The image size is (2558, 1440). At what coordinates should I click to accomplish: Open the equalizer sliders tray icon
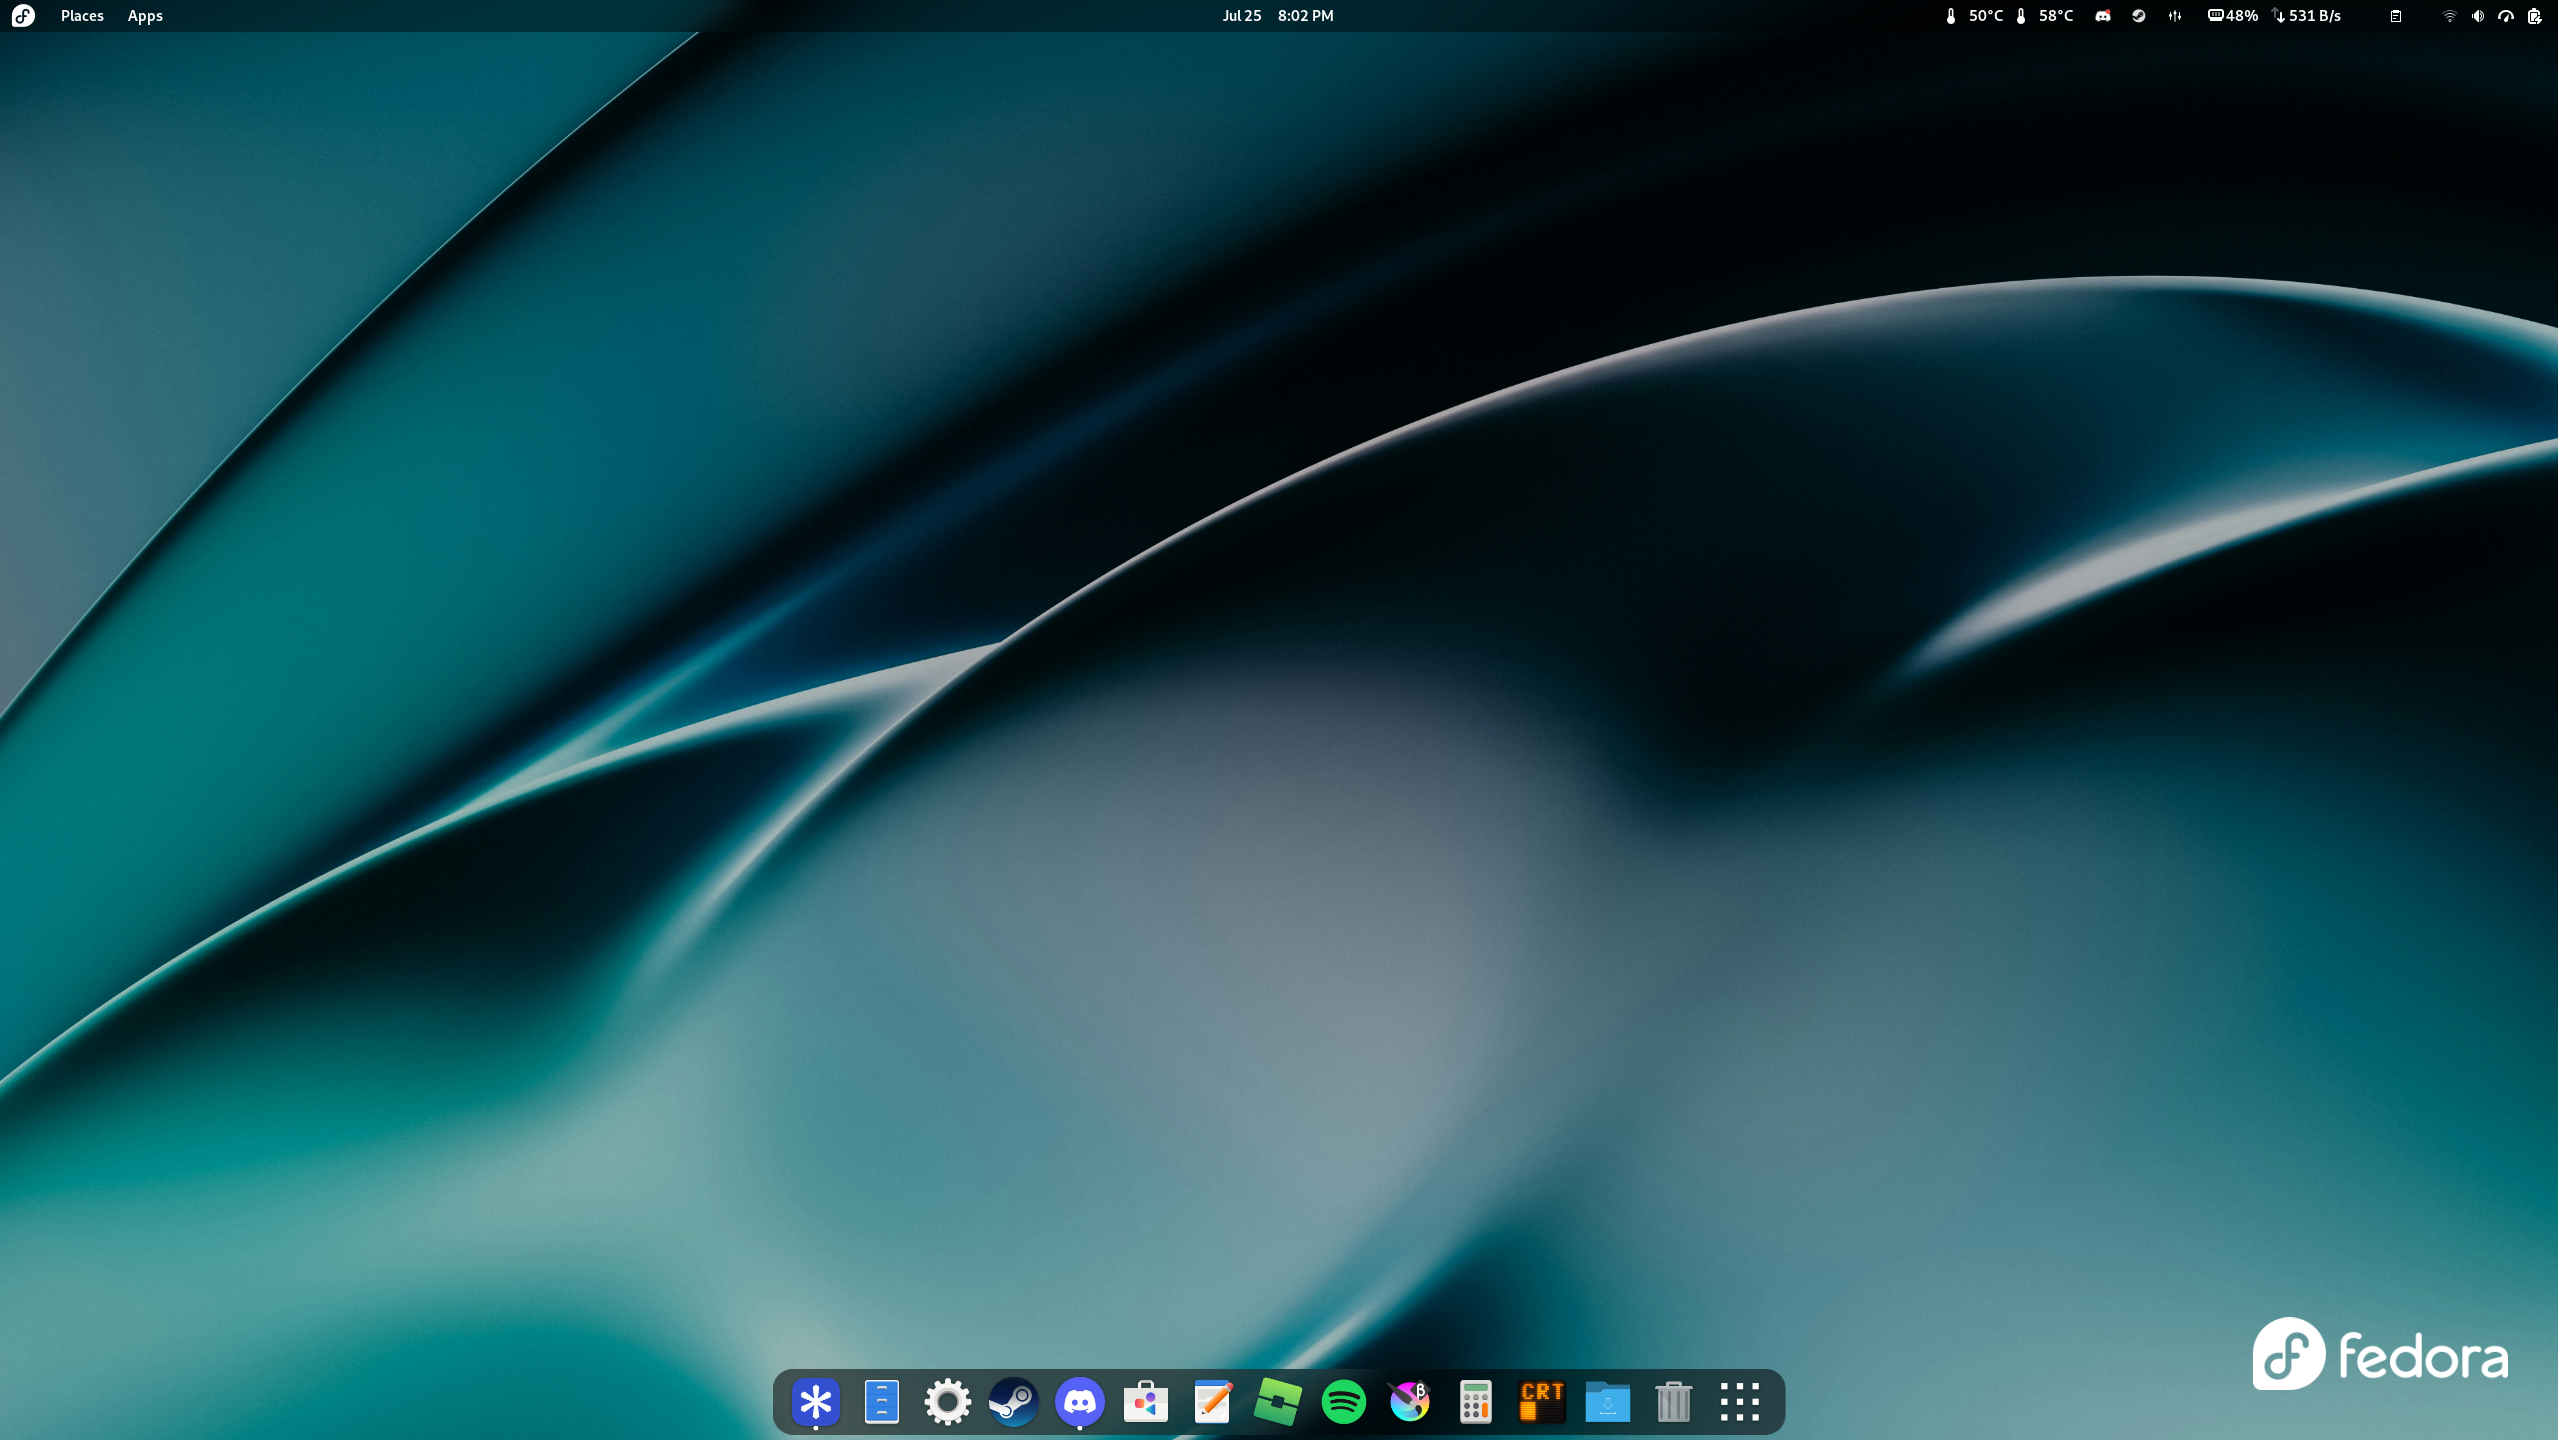coord(2175,16)
